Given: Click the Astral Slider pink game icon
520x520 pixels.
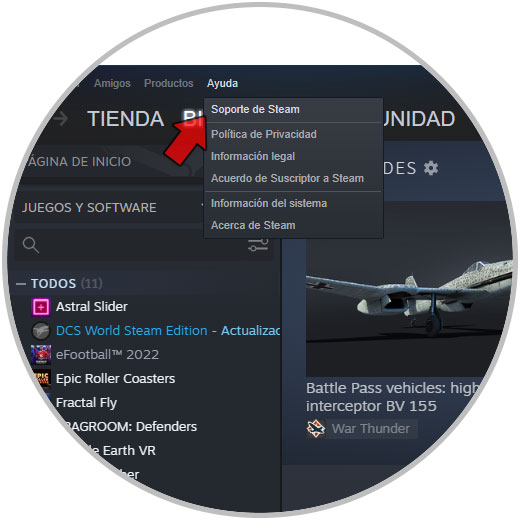Looking at the screenshot, I should tap(41, 307).
